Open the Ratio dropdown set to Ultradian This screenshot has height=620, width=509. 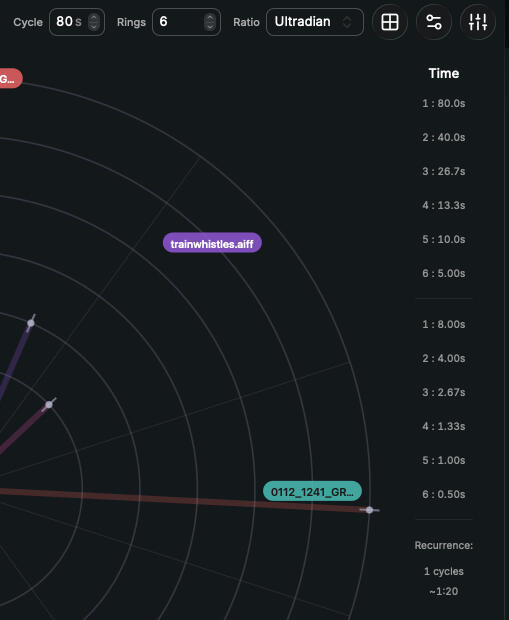[315, 22]
